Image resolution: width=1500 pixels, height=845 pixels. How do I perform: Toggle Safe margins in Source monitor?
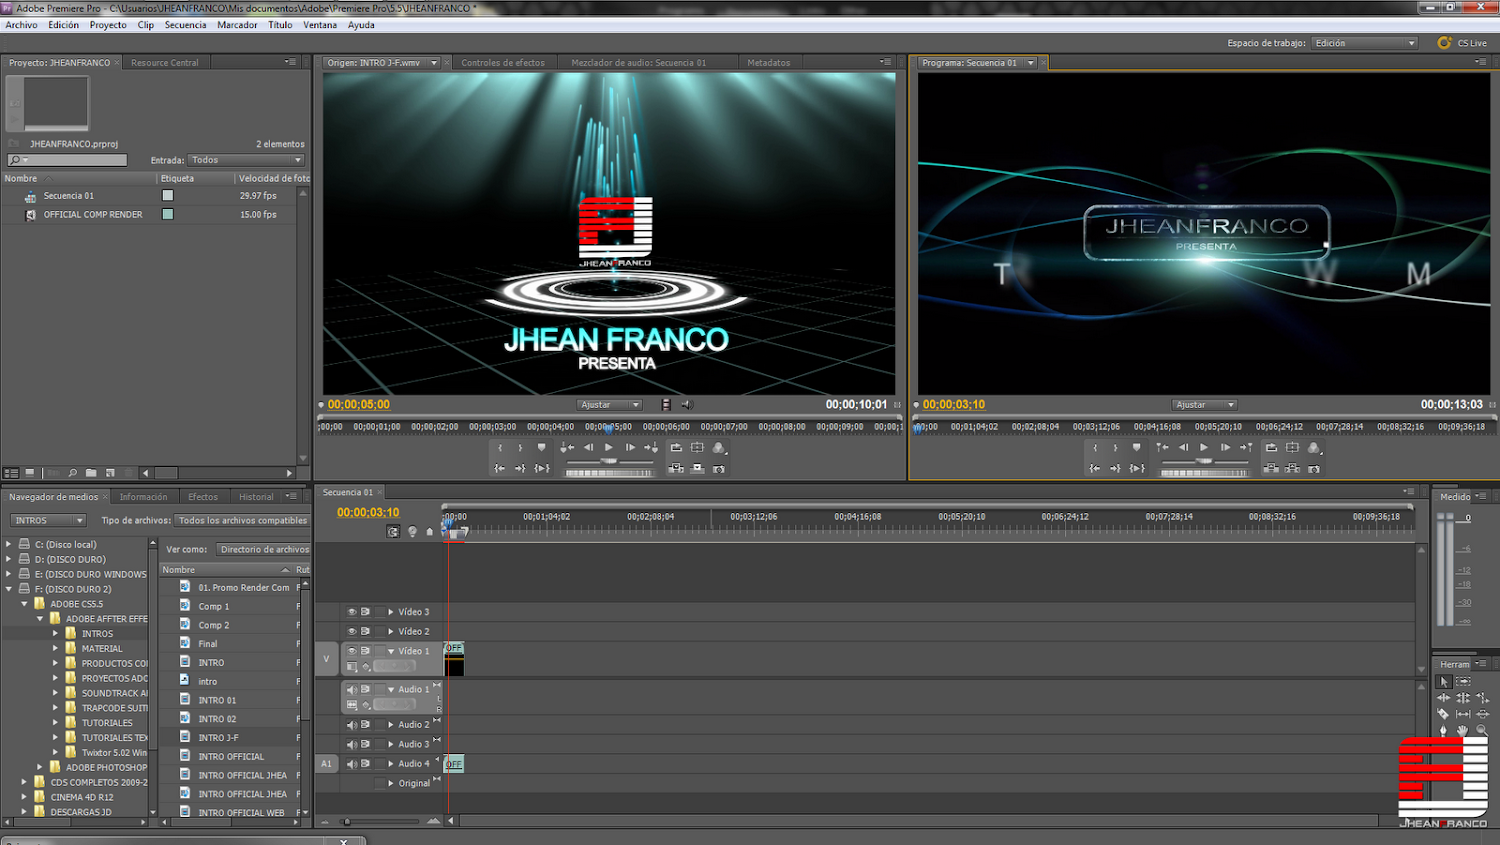(x=697, y=447)
